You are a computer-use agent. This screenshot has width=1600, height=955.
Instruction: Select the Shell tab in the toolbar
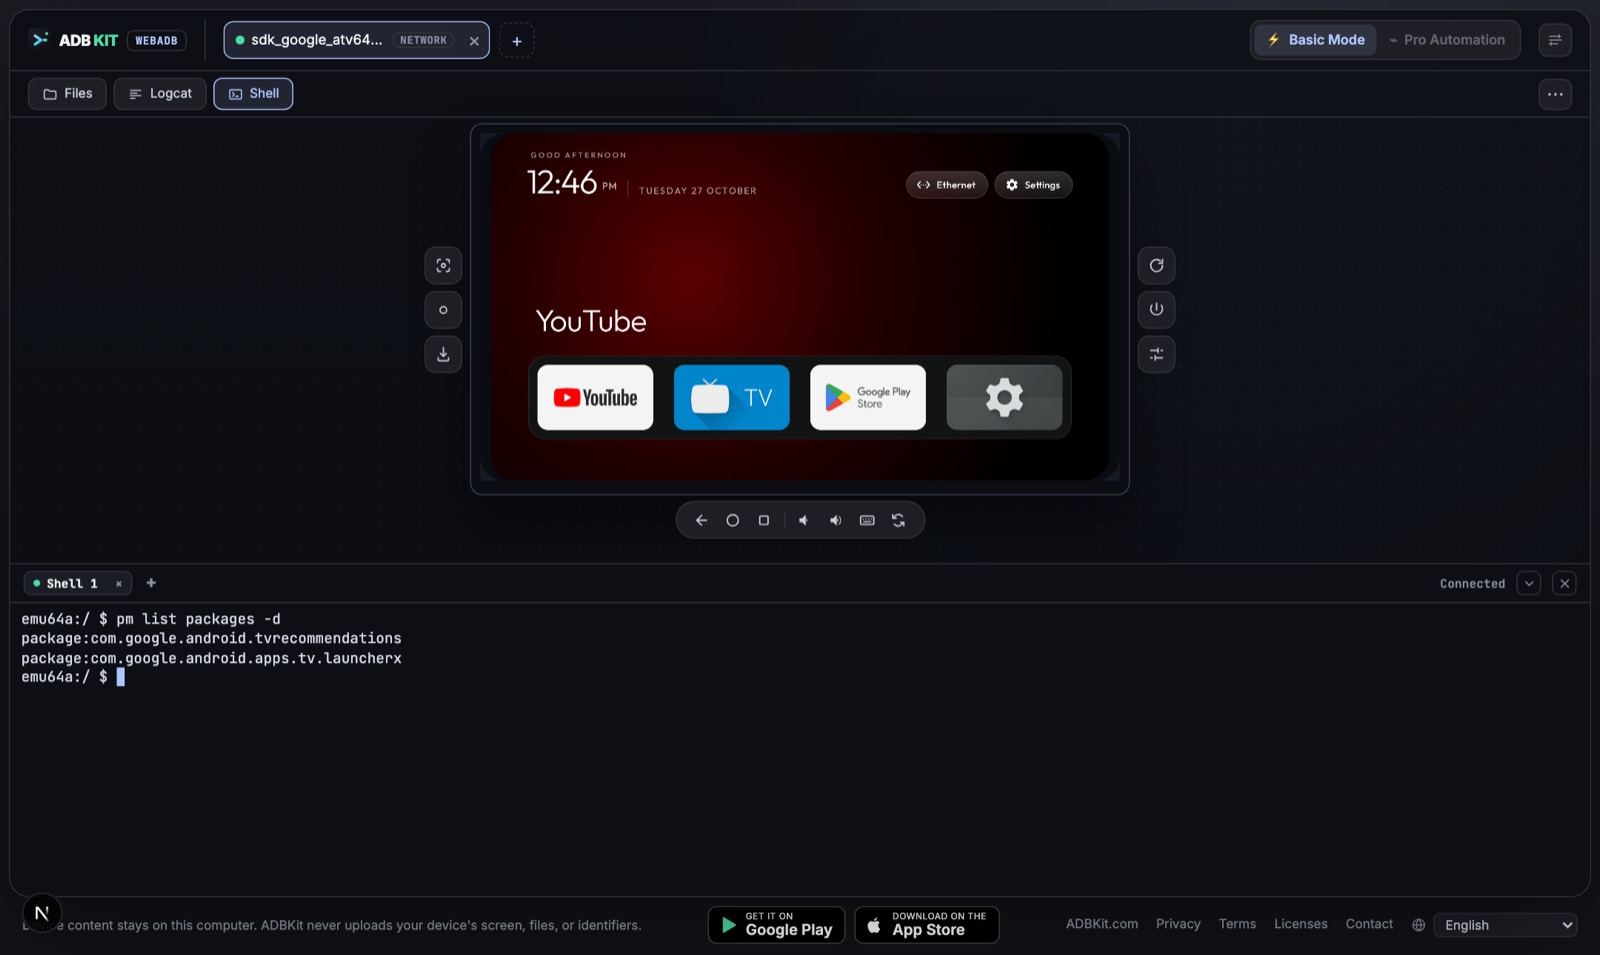coord(253,94)
